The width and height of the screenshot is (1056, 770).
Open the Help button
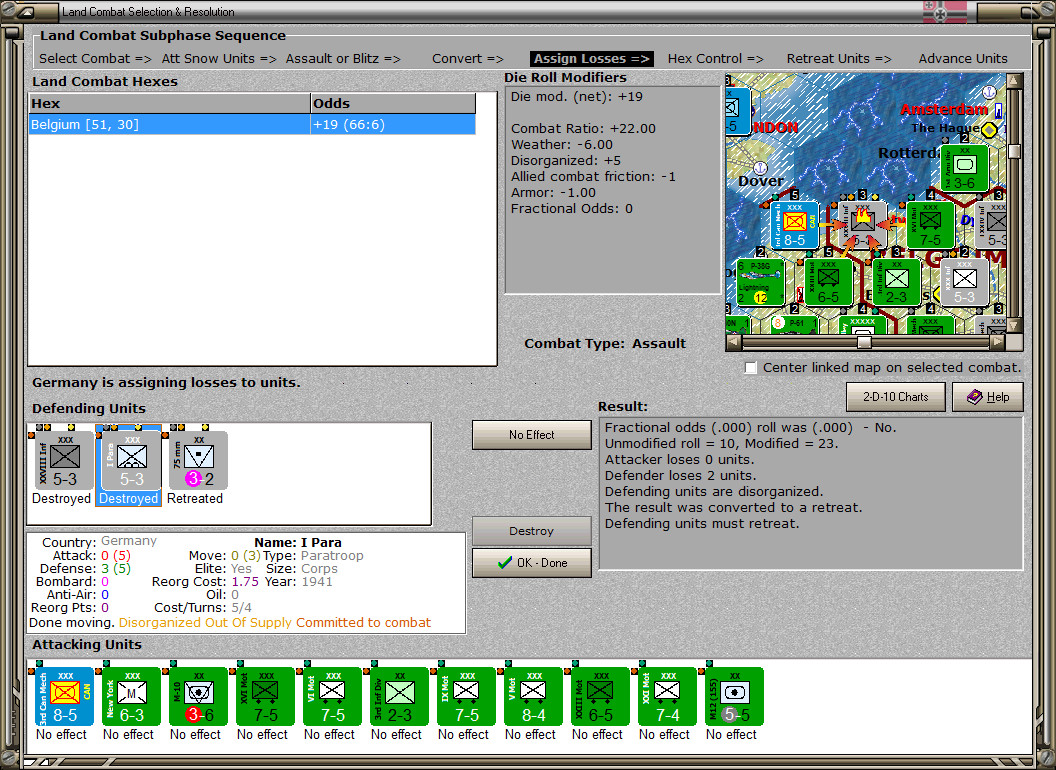click(x=987, y=397)
